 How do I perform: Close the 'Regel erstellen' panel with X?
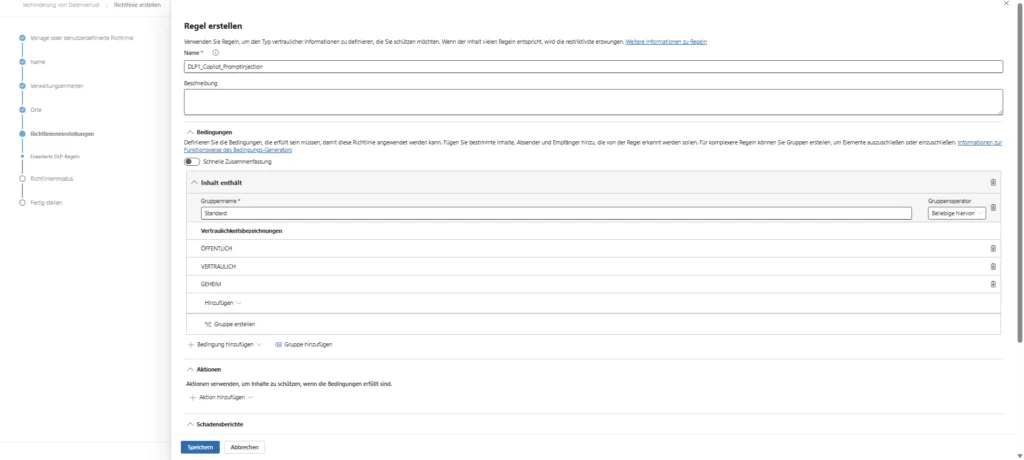pos(1005,4)
